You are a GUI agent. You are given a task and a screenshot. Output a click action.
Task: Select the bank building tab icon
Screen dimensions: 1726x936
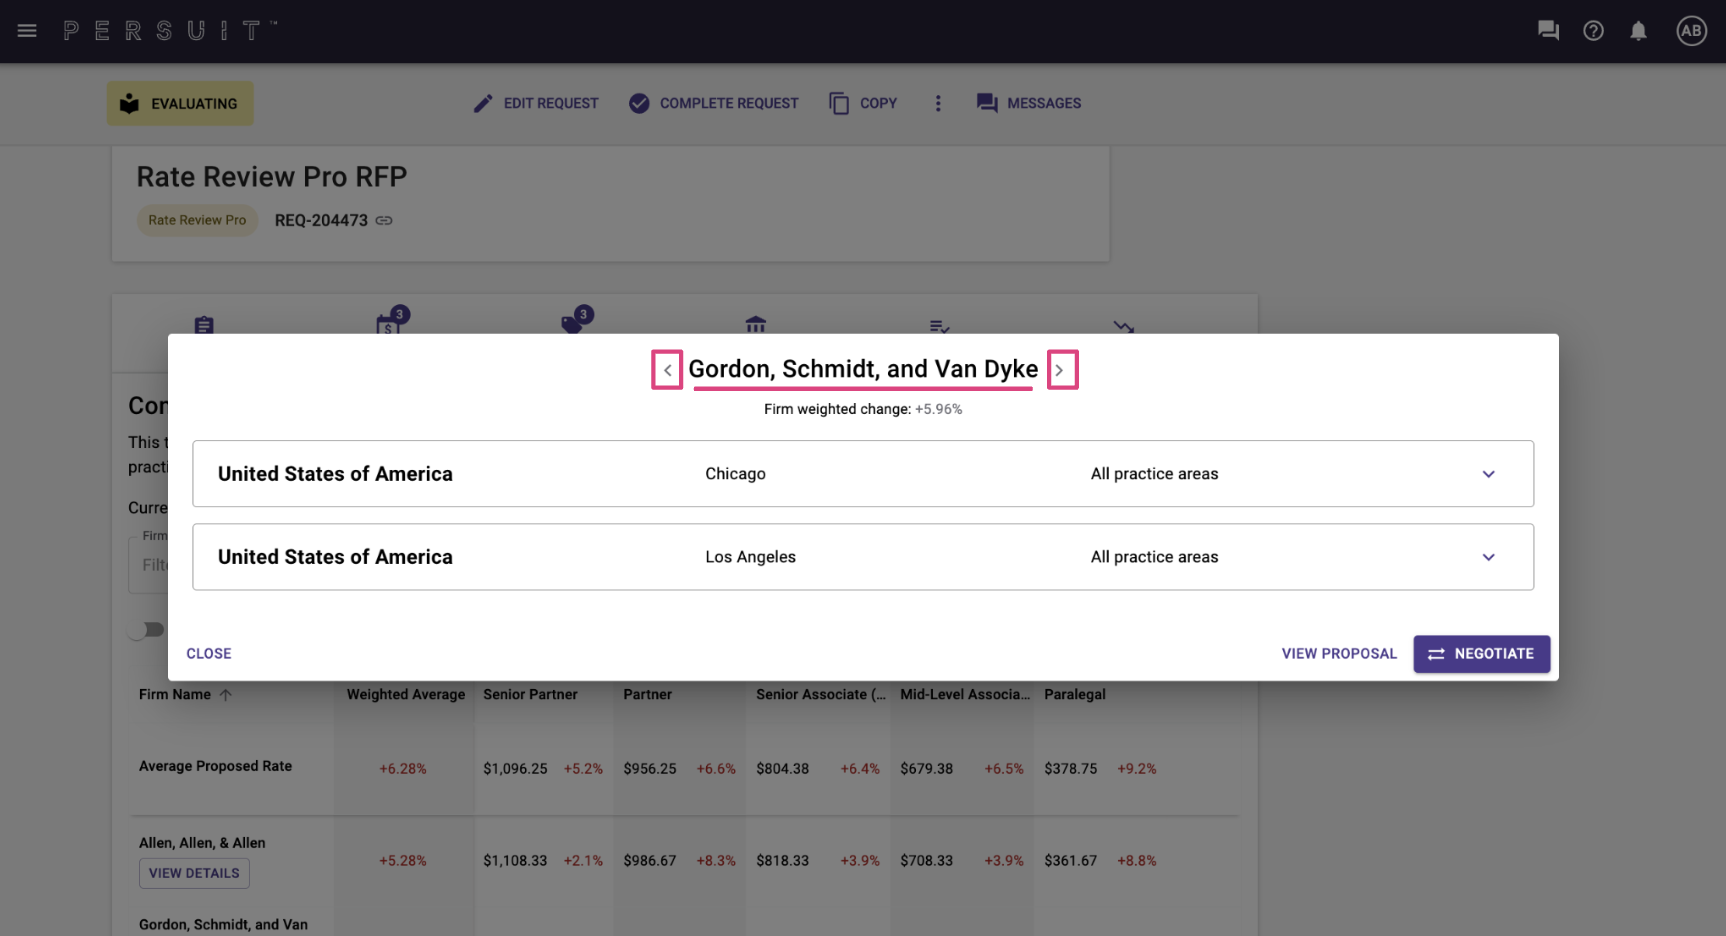(756, 325)
